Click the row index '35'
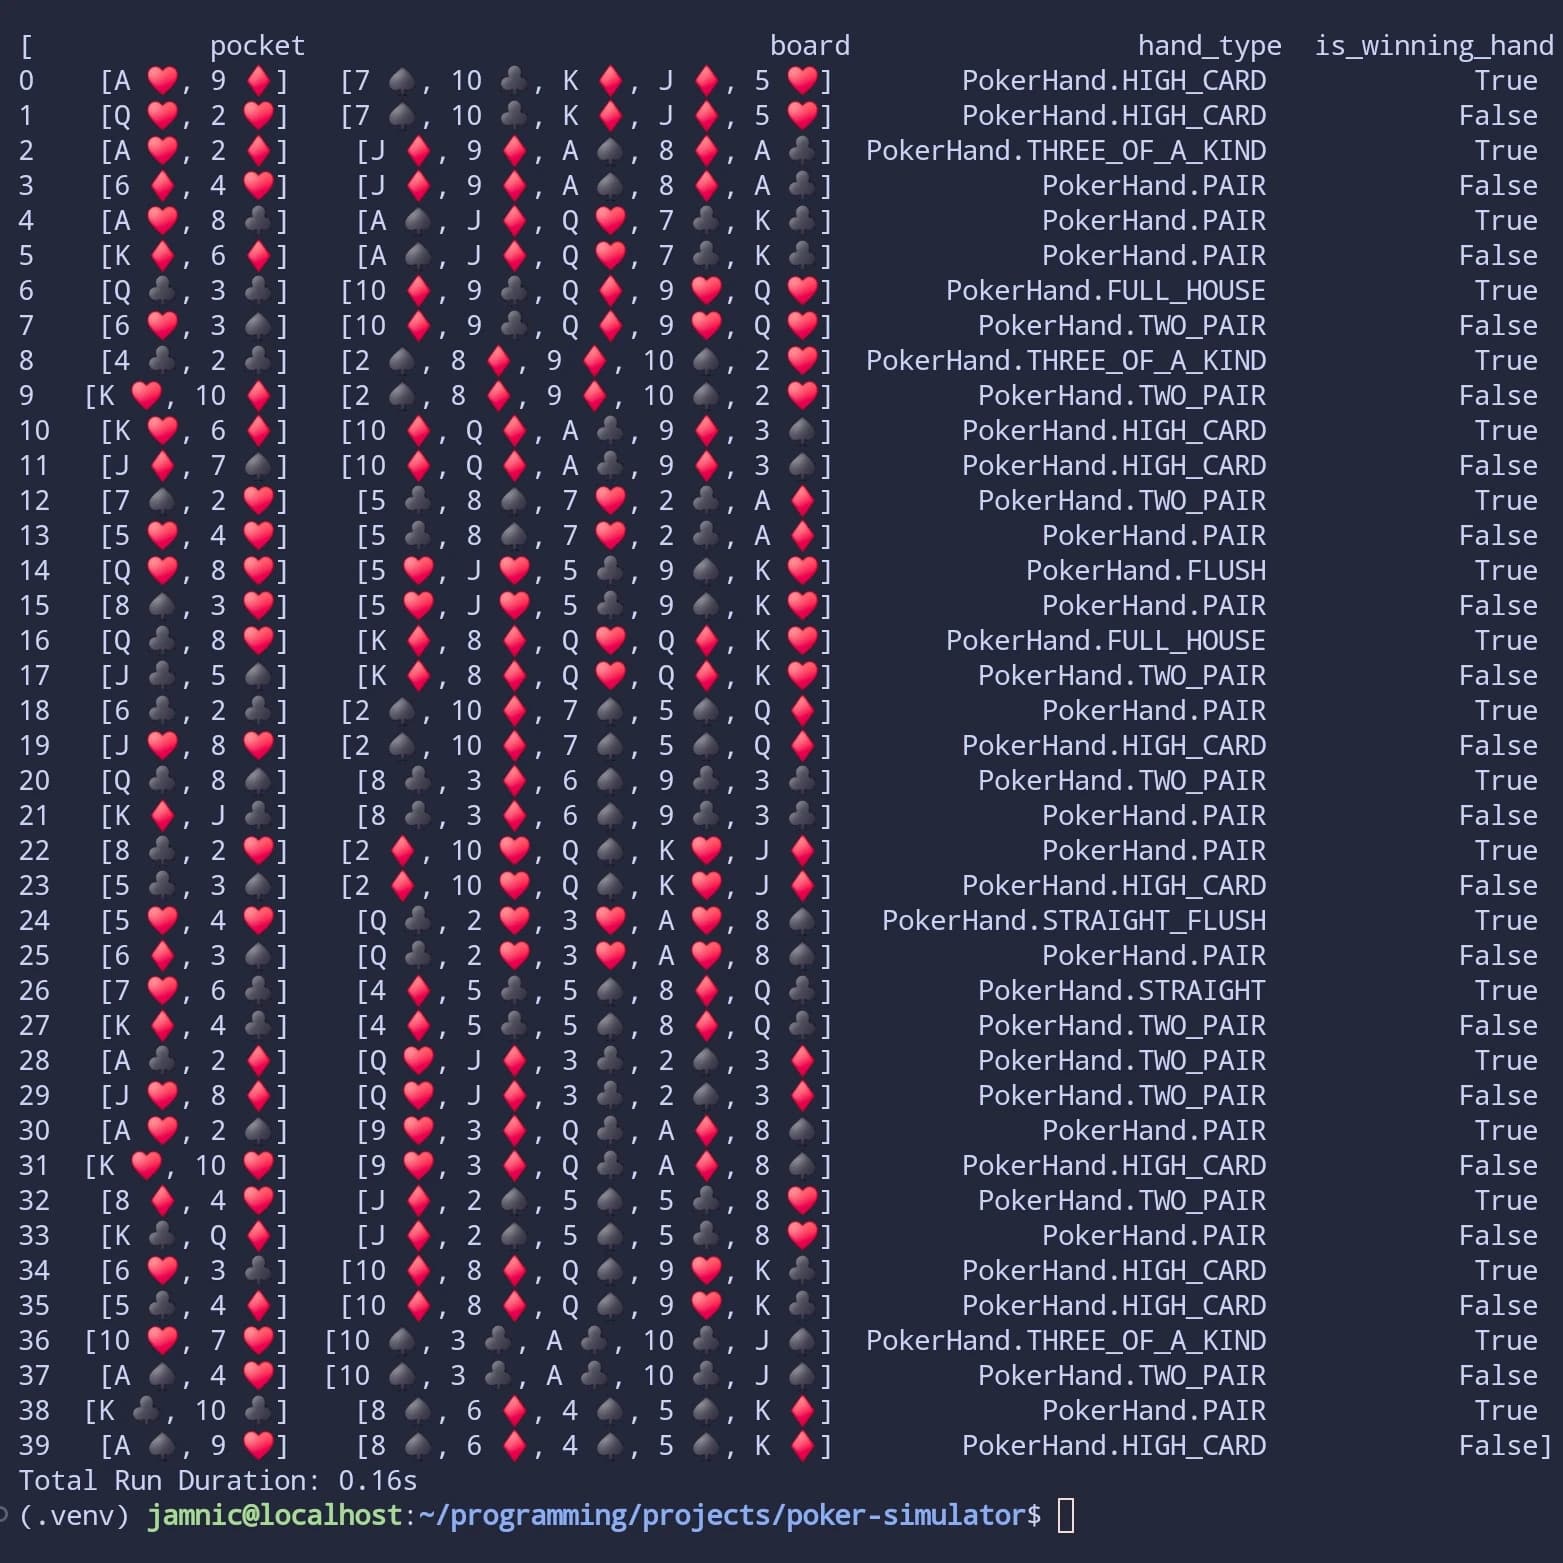The width and height of the screenshot is (1563, 1563). pyautogui.click(x=34, y=1306)
